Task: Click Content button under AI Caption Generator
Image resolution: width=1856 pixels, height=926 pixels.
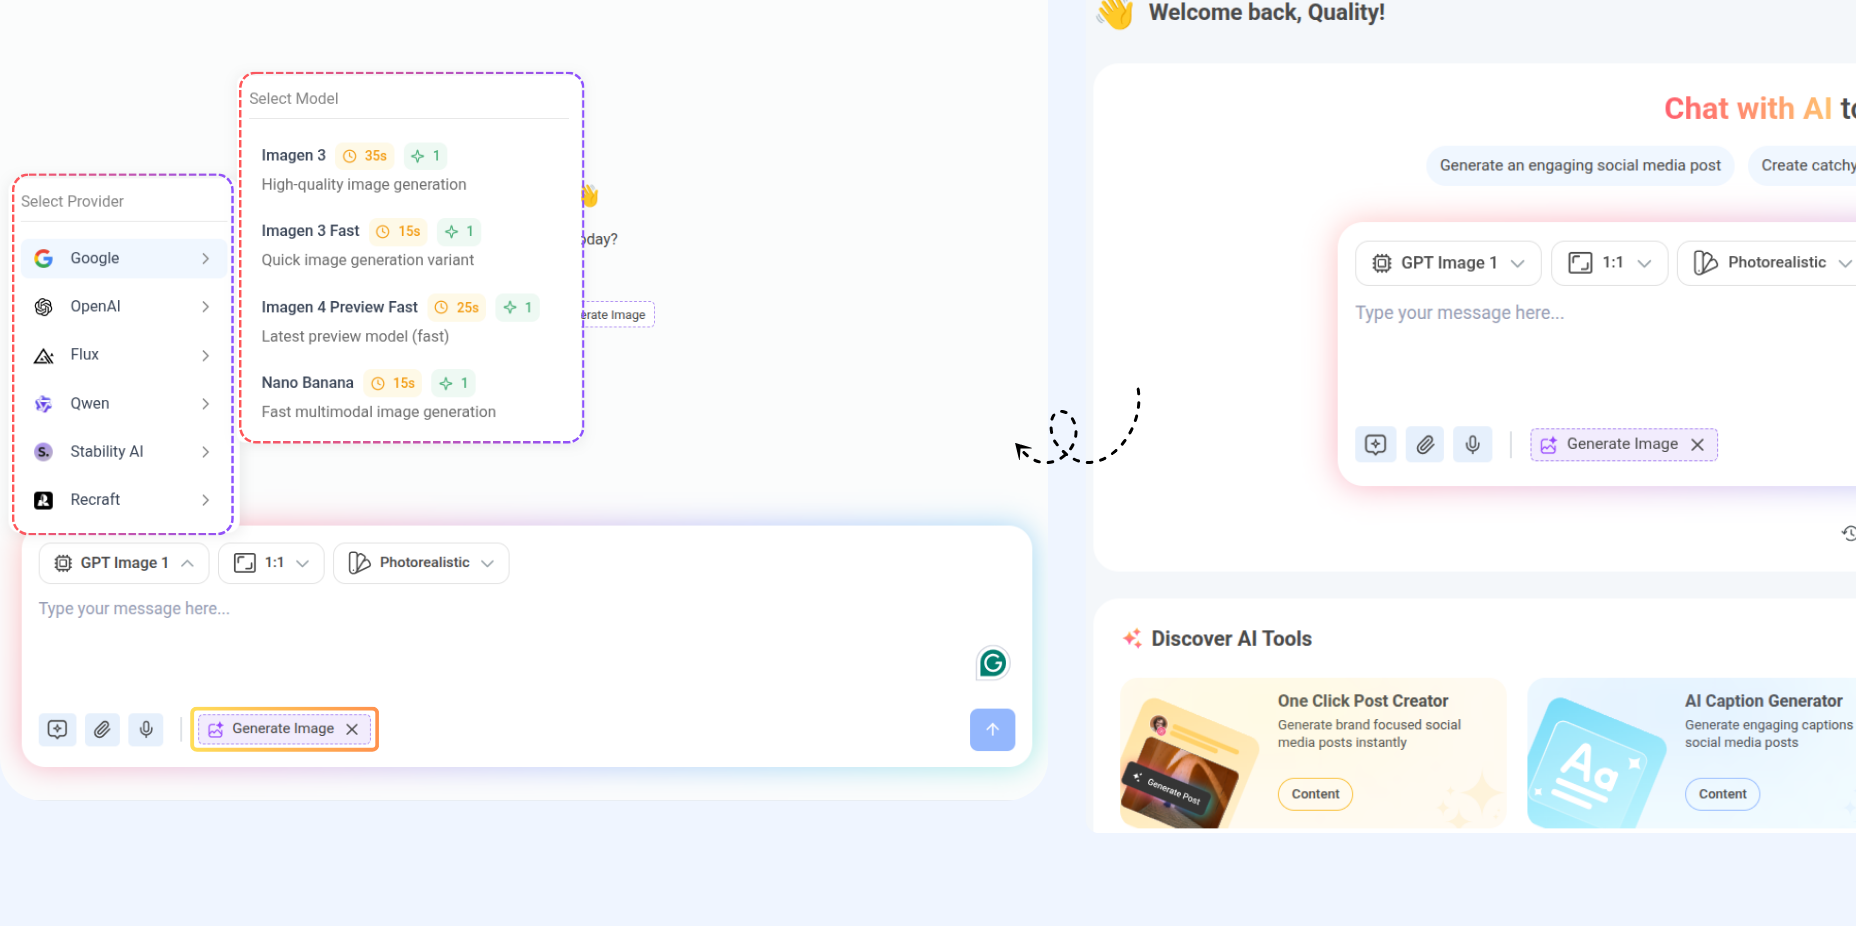Action: pyautogui.click(x=1722, y=794)
